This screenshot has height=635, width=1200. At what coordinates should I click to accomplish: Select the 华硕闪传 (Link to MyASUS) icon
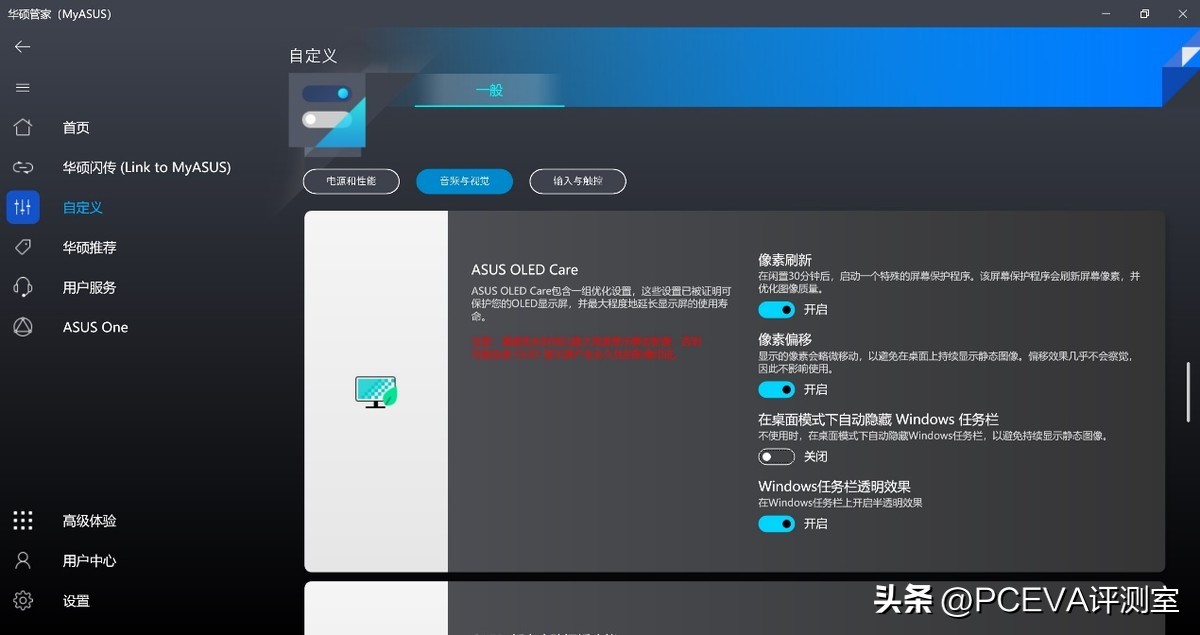point(22,167)
